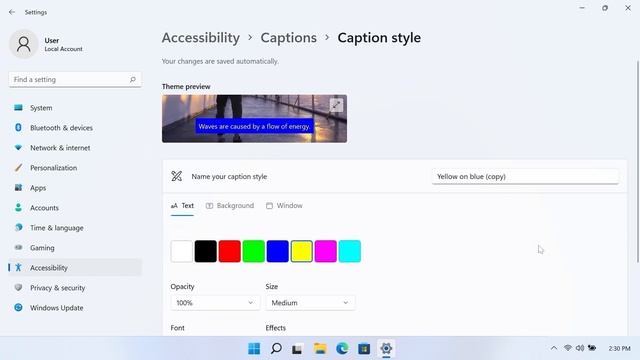Select the Accounts label in sidebar
Screen dimensions: 640x360
tap(44, 208)
